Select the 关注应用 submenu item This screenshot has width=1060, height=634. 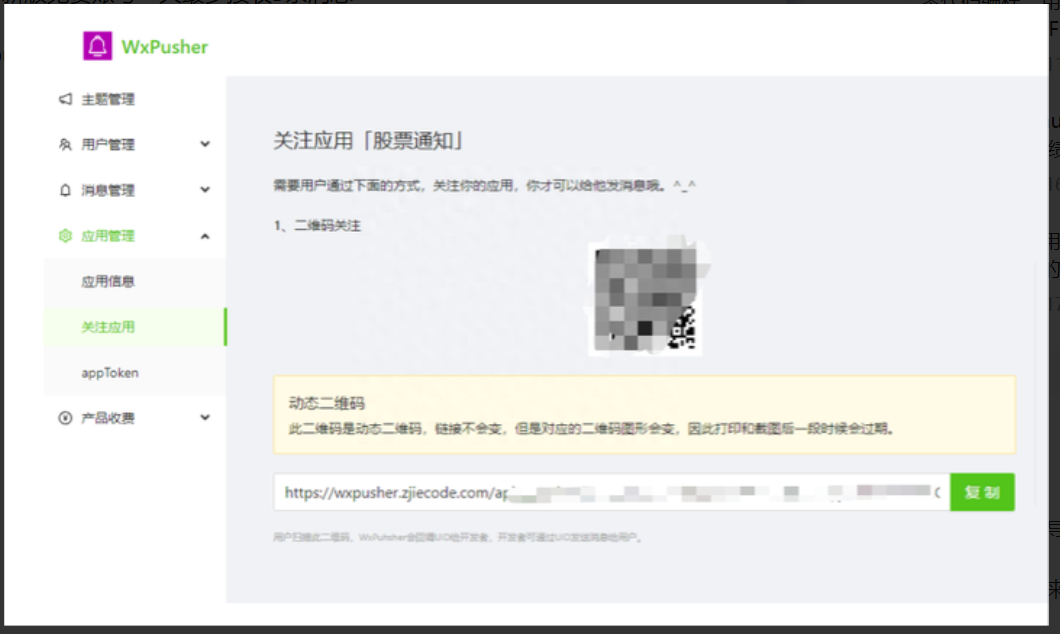[135, 327]
